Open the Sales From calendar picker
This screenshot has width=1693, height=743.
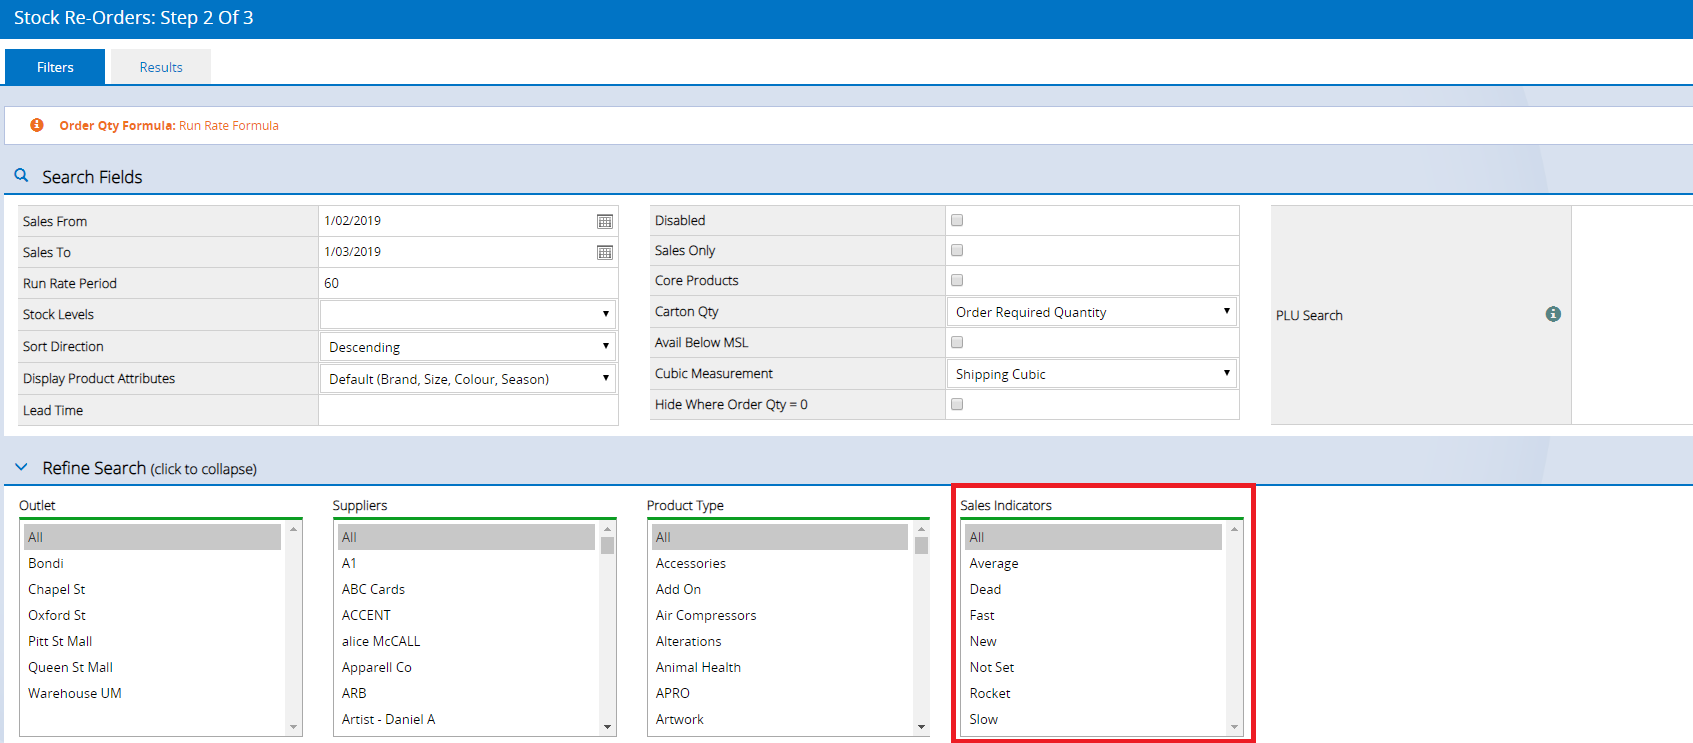(x=605, y=221)
